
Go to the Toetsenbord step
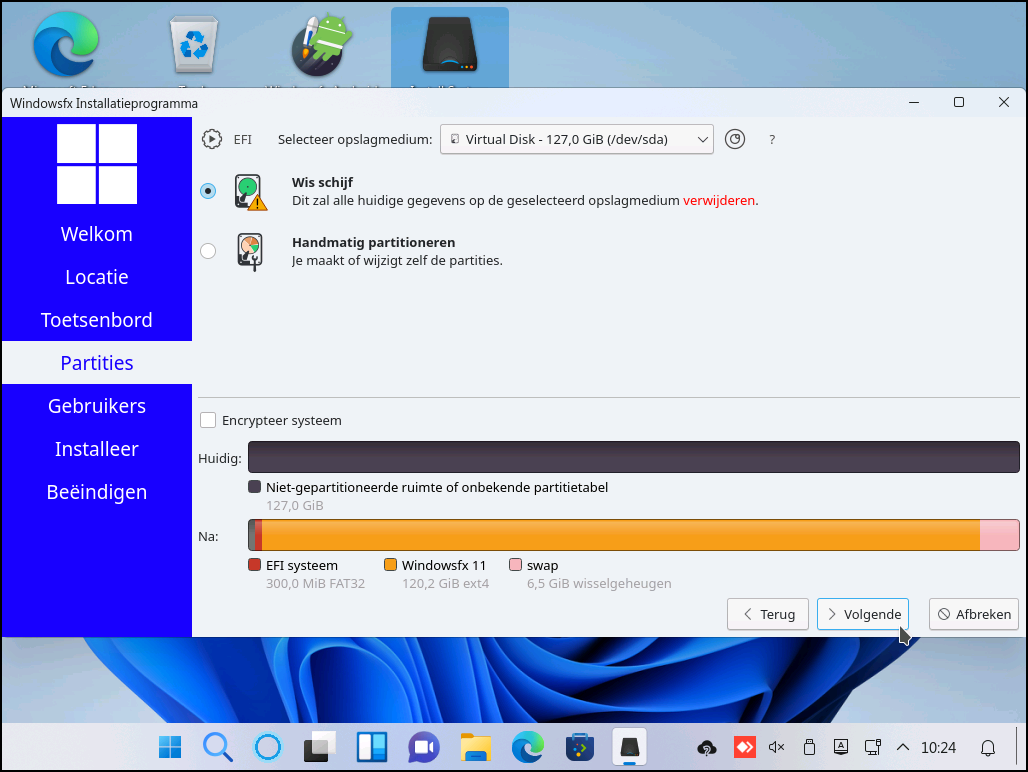pos(97,320)
